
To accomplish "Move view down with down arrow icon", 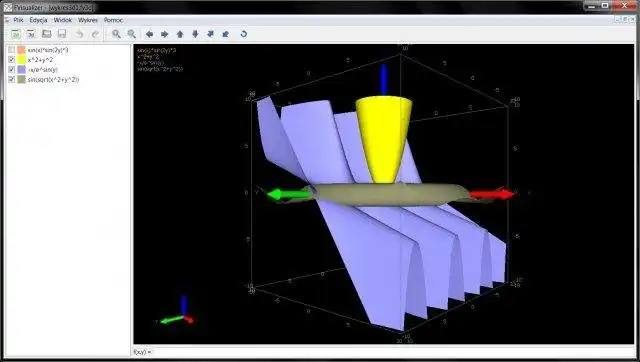I will tap(195, 34).
